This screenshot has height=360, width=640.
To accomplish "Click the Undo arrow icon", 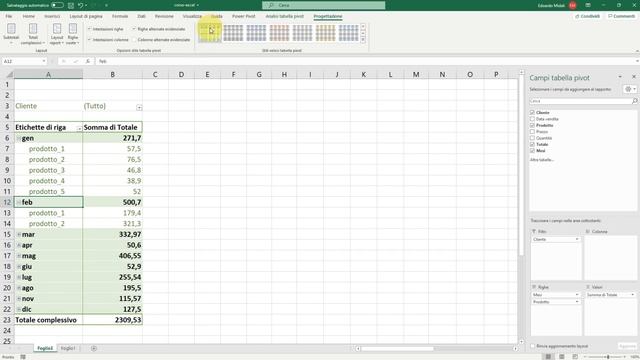I will point(80,5).
